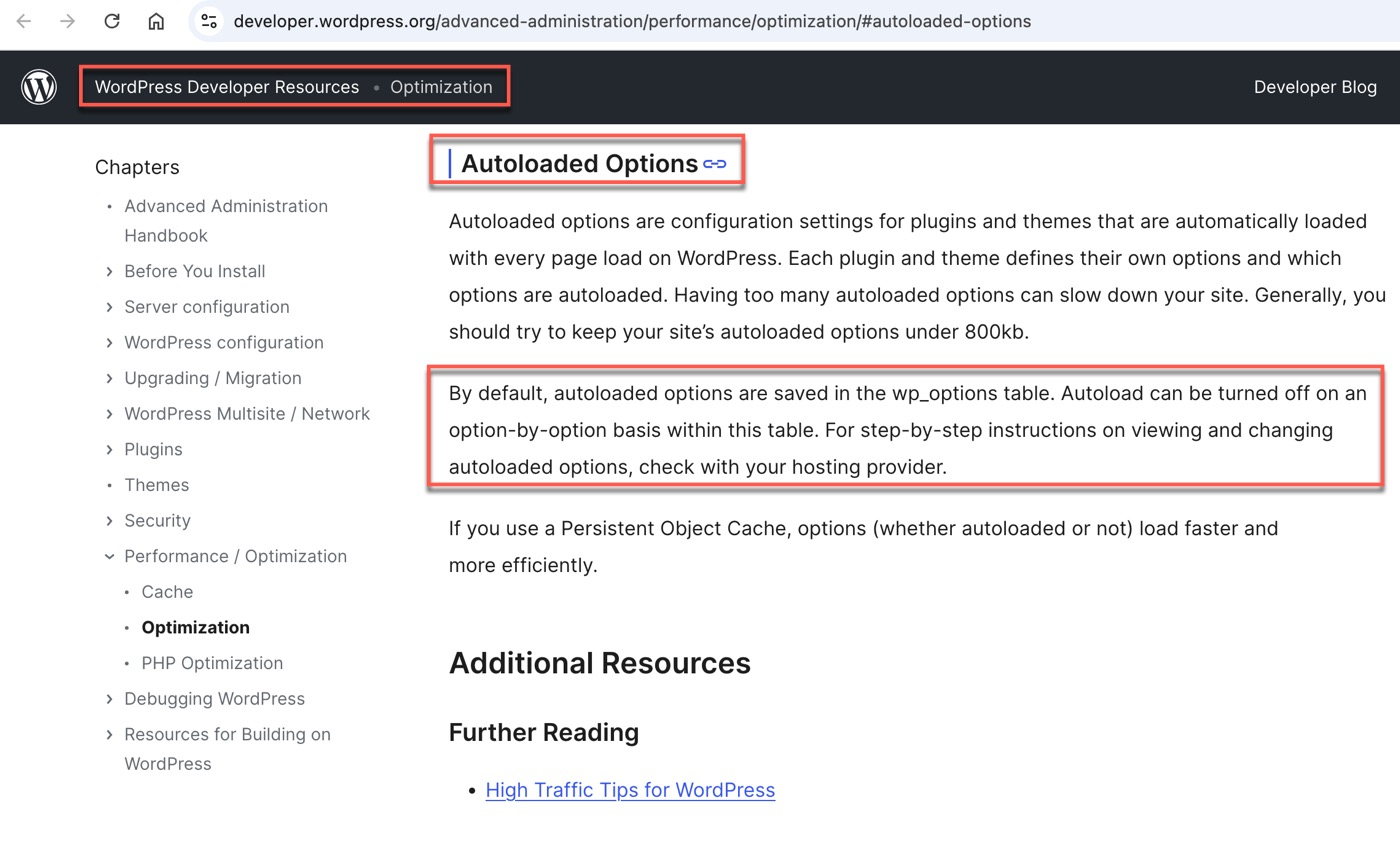Expand Resources for Building on WordPress chevron

click(x=109, y=735)
